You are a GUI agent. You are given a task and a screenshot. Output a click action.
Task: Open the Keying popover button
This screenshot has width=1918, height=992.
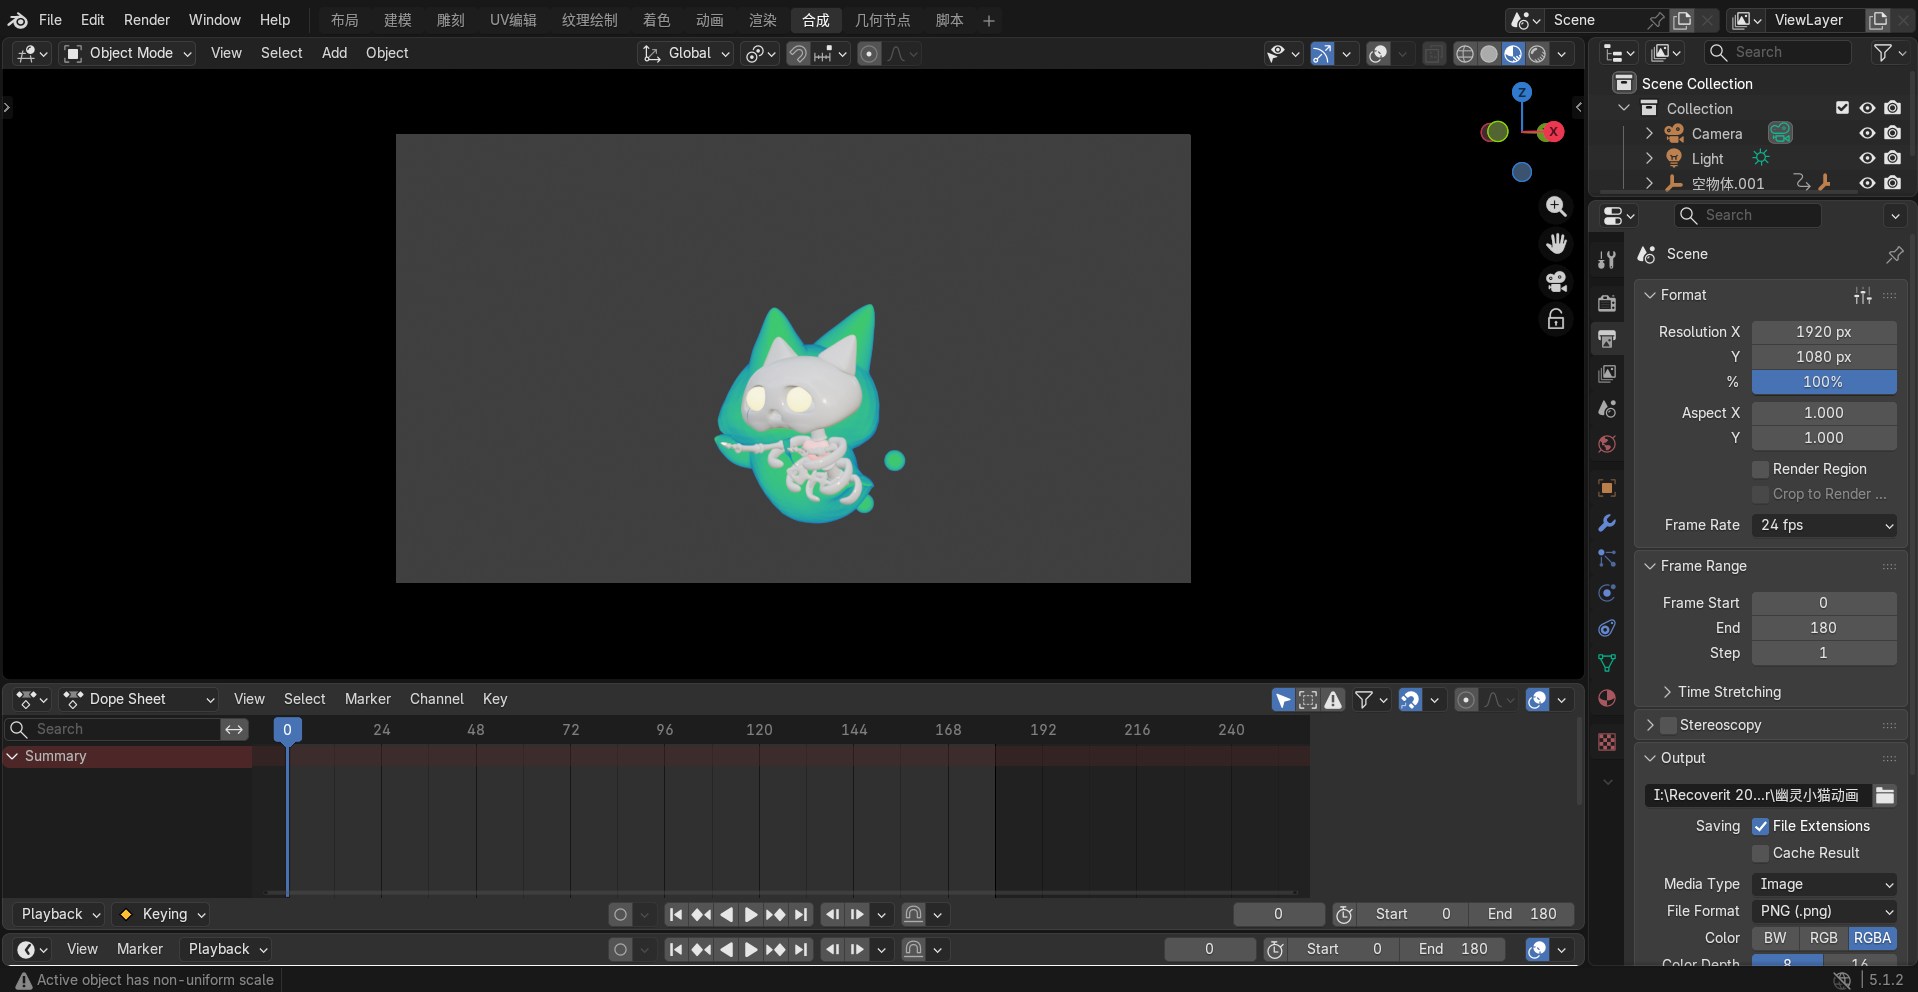click(x=161, y=914)
